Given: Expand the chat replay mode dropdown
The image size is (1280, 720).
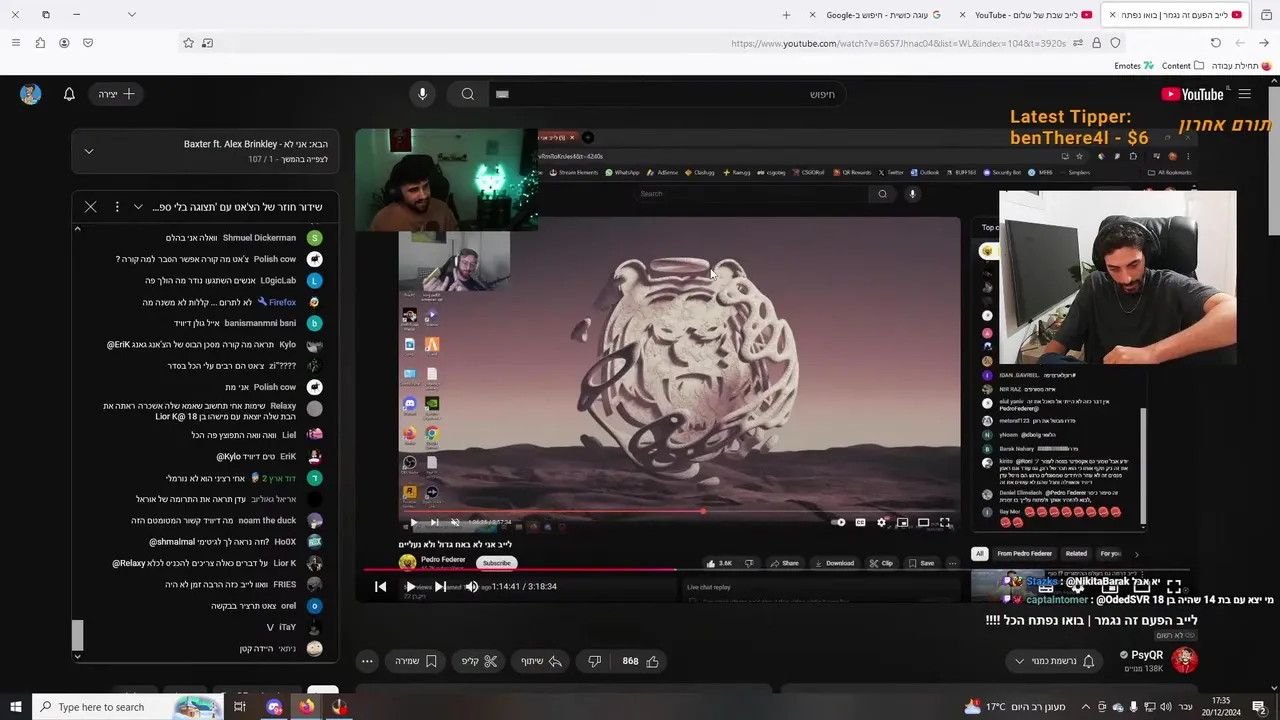Looking at the screenshot, I should [x=138, y=207].
